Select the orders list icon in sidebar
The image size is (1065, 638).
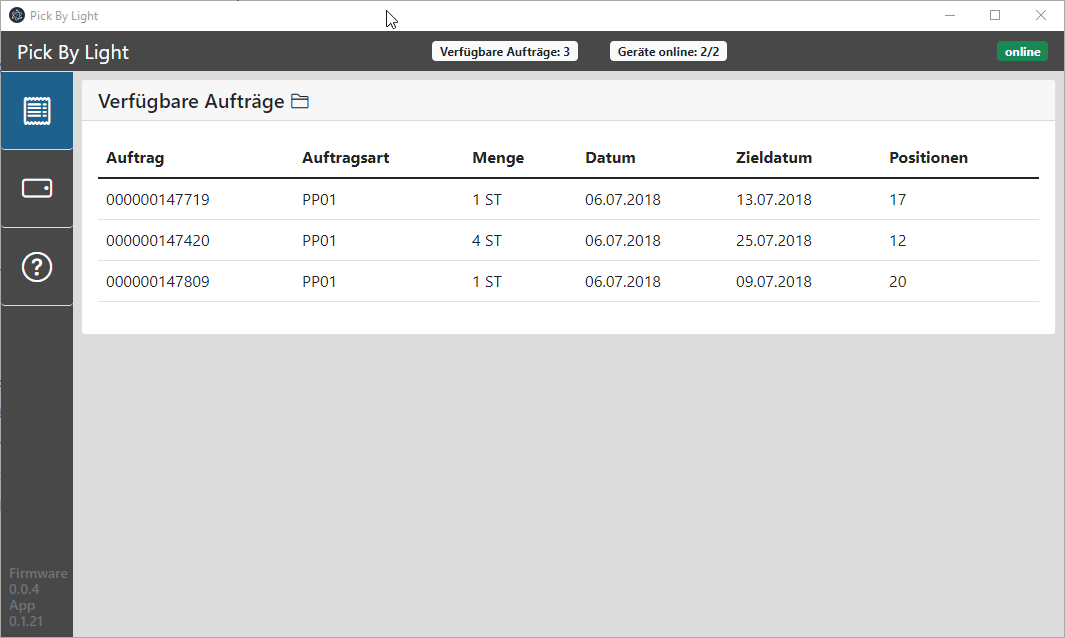point(36,111)
